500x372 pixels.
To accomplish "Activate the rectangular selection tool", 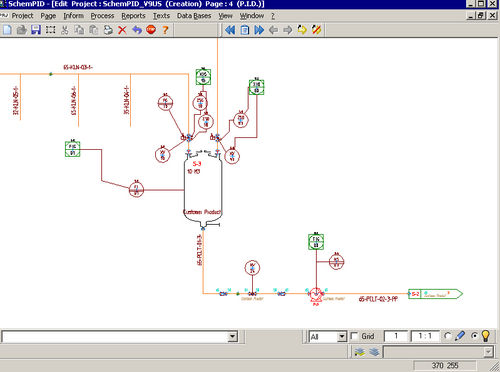I will coord(50,30).
